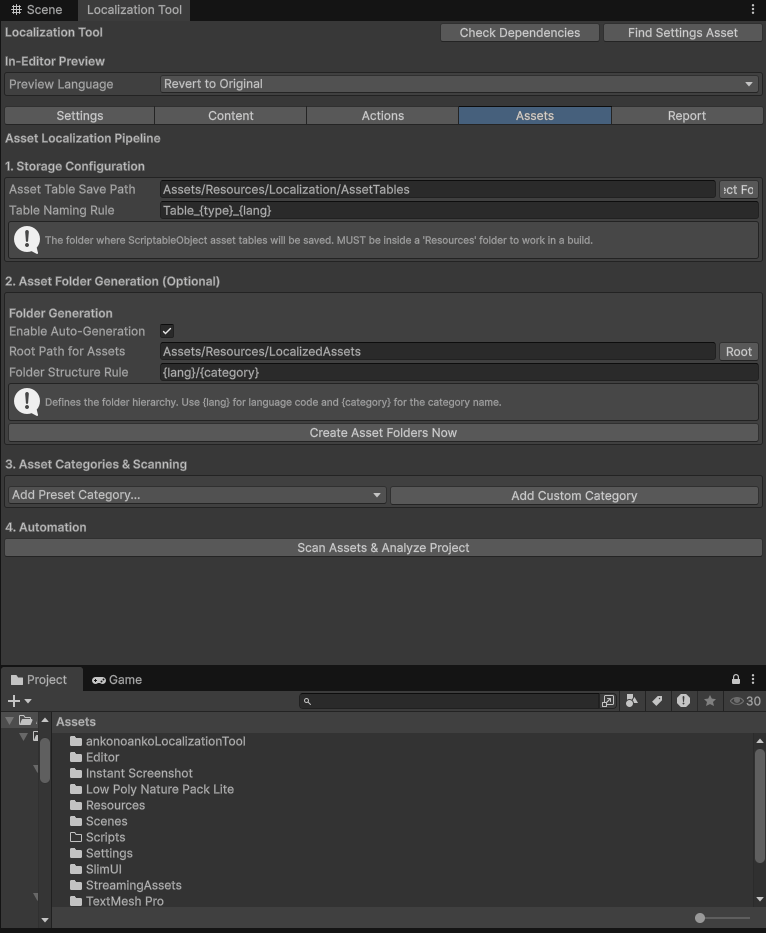
Task: Click Find Settings Asset button
Action: (683, 33)
